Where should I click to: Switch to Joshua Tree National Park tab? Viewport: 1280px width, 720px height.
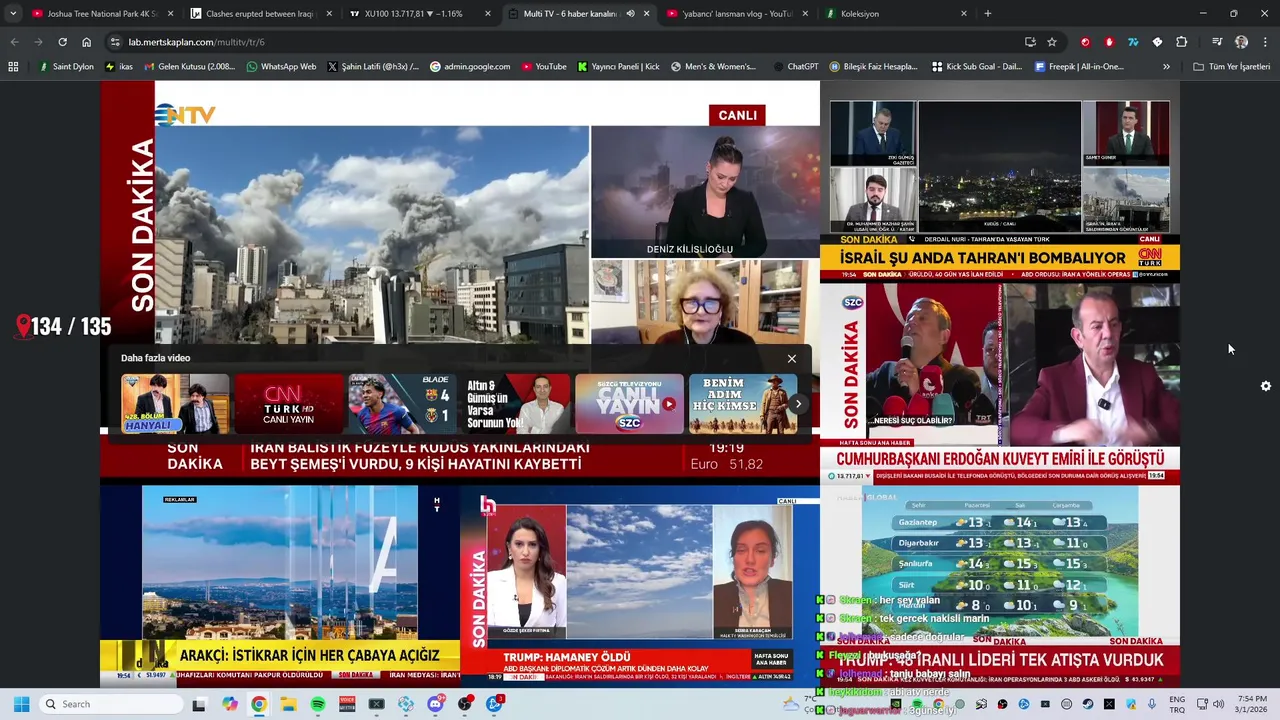tap(102, 14)
